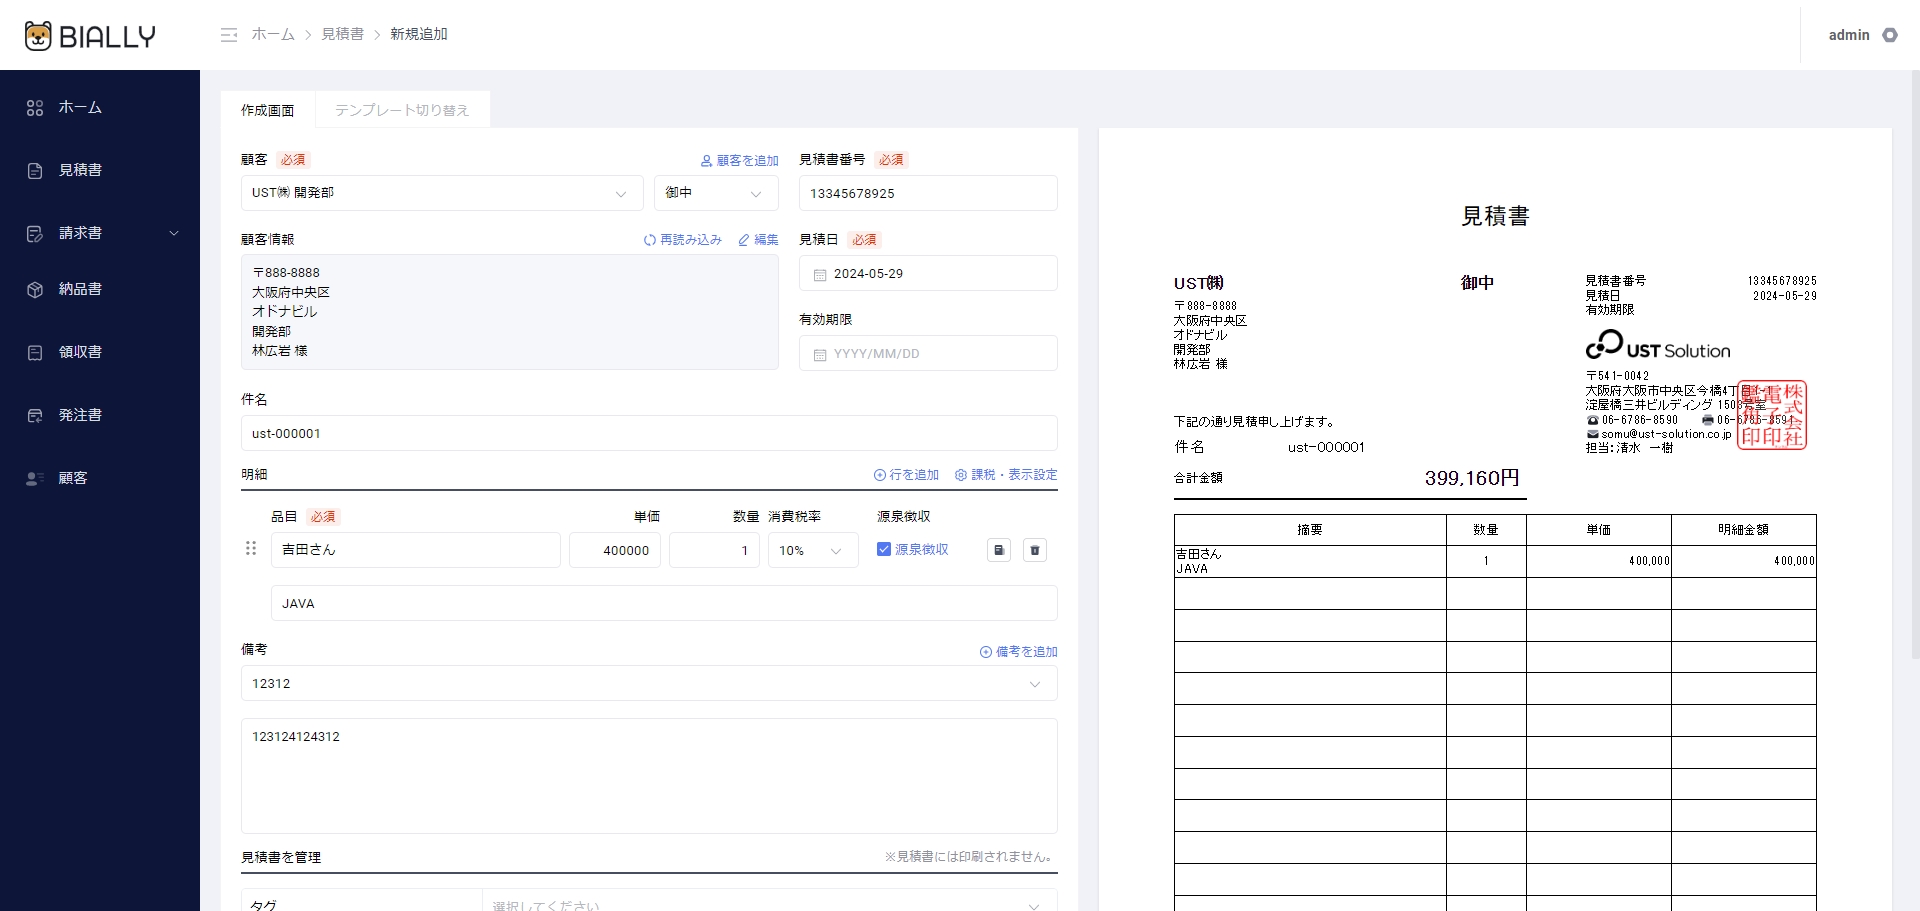Switch to the テンプレート切り替え tab

(402, 110)
